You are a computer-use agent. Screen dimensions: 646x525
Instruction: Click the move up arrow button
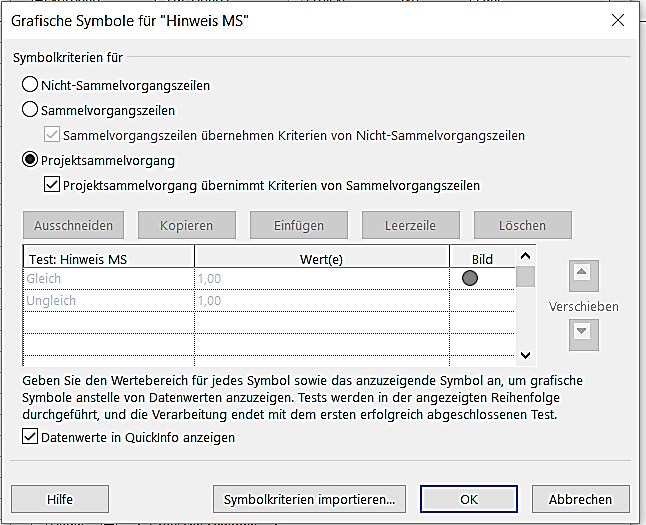[x=583, y=273]
